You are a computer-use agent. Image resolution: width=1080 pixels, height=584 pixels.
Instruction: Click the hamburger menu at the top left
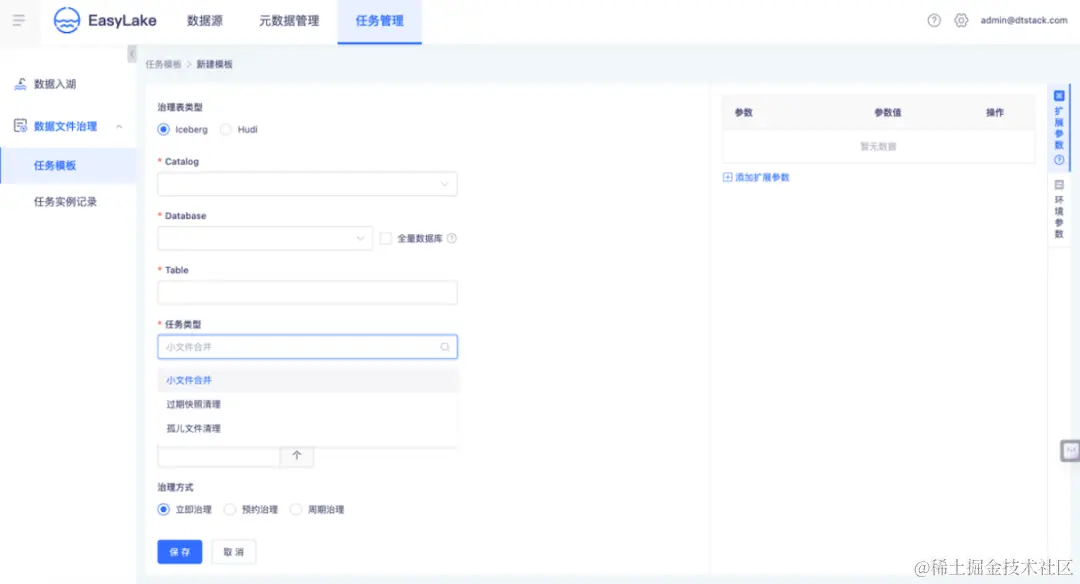(x=19, y=19)
